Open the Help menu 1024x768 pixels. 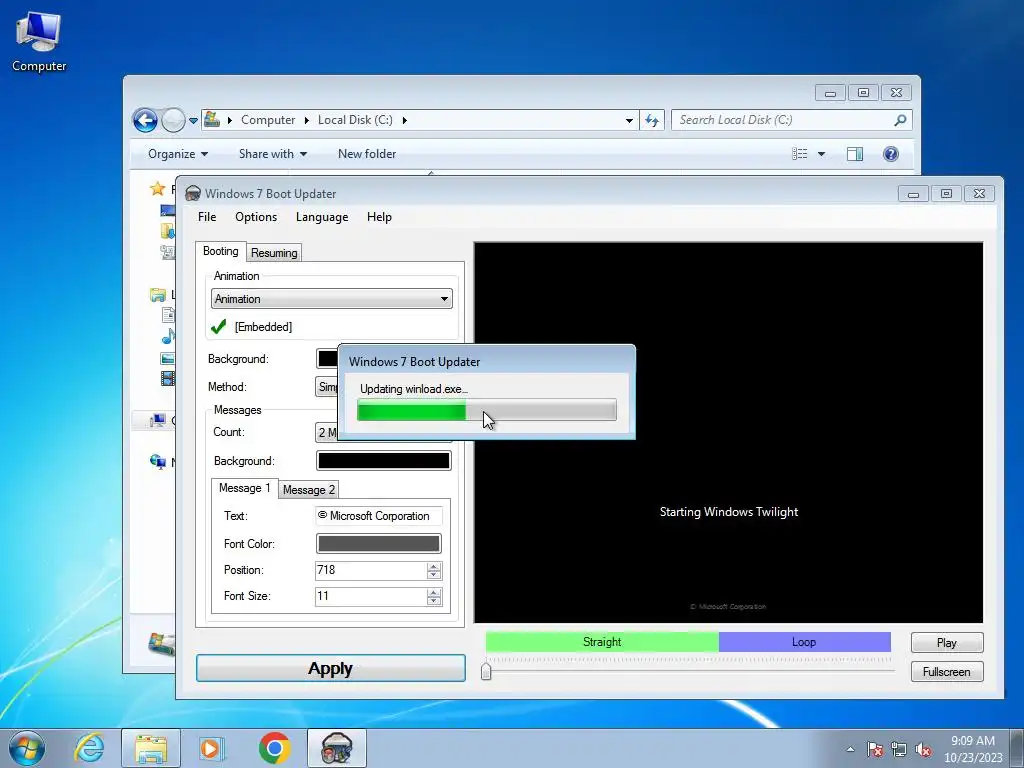tap(379, 217)
